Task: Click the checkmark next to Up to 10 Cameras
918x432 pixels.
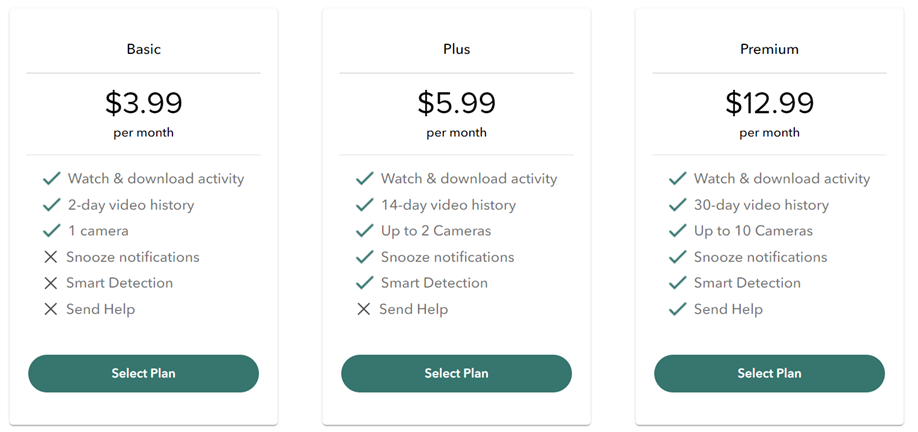Action: [x=678, y=231]
